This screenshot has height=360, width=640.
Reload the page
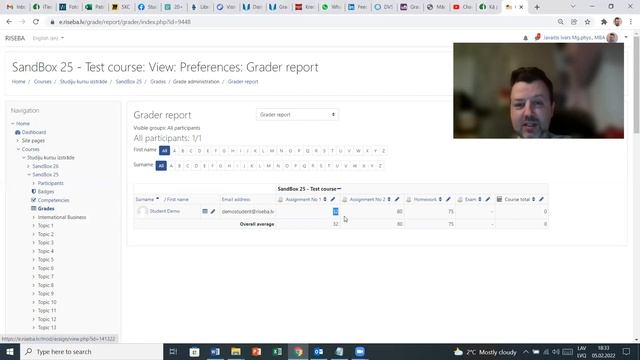[x=36, y=22]
